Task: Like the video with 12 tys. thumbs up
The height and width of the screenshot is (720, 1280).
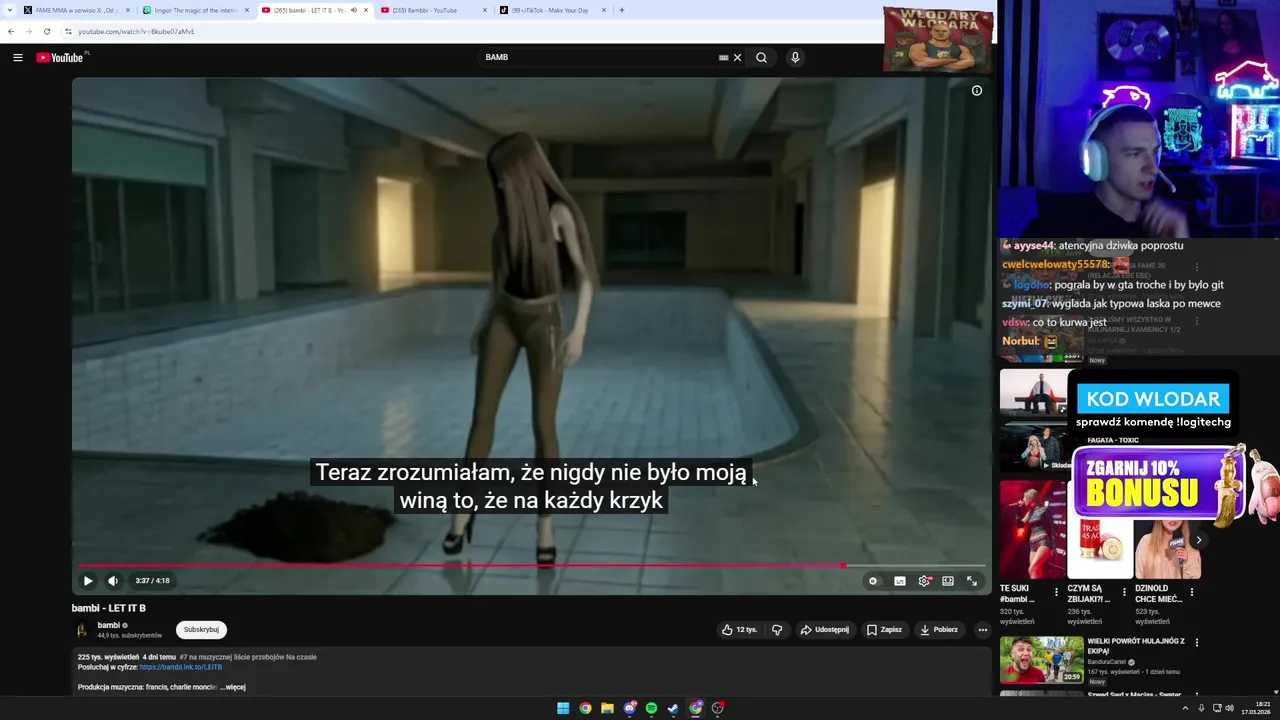Action: 740,630
